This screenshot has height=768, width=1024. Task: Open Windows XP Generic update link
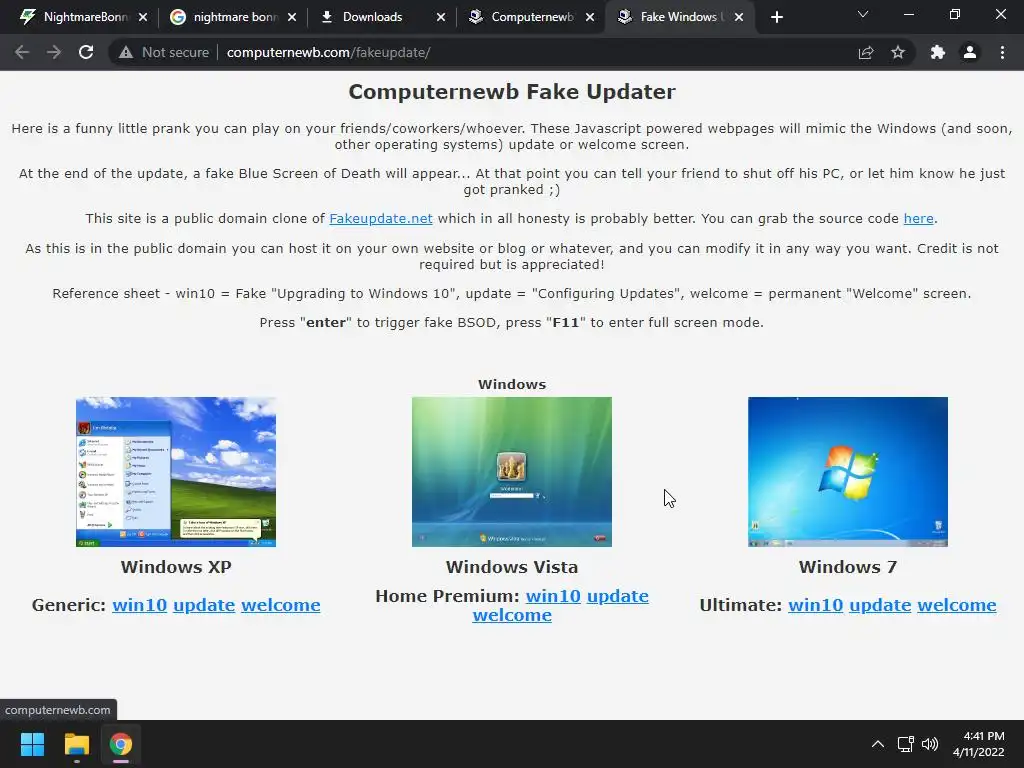tap(204, 605)
